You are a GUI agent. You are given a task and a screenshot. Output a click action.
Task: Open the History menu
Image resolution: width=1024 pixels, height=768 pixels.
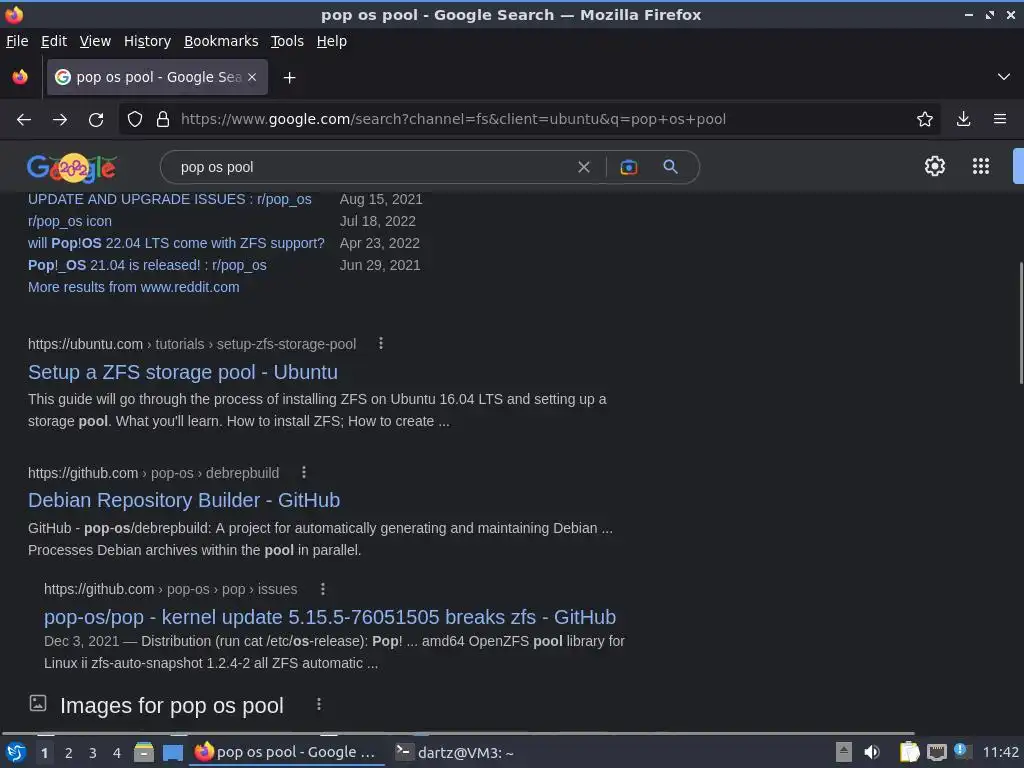point(147,41)
